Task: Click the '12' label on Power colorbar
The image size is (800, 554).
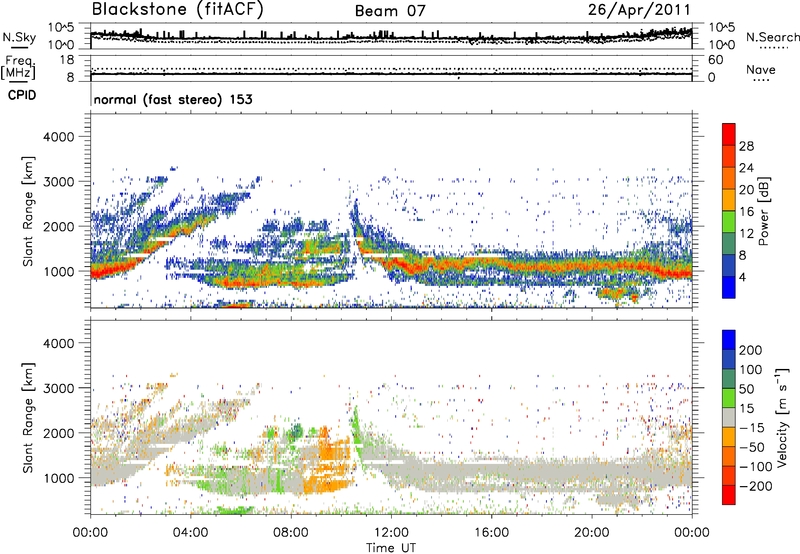Action: pyautogui.click(x=746, y=234)
